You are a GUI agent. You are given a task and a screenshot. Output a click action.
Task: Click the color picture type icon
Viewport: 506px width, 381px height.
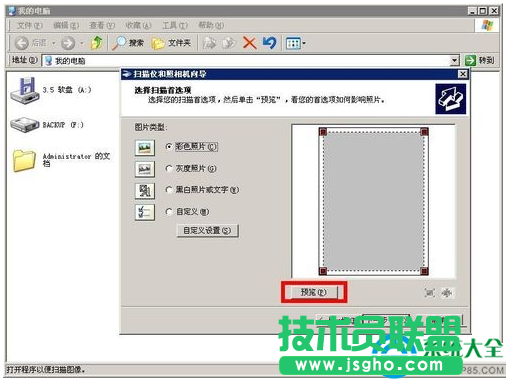(x=145, y=147)
